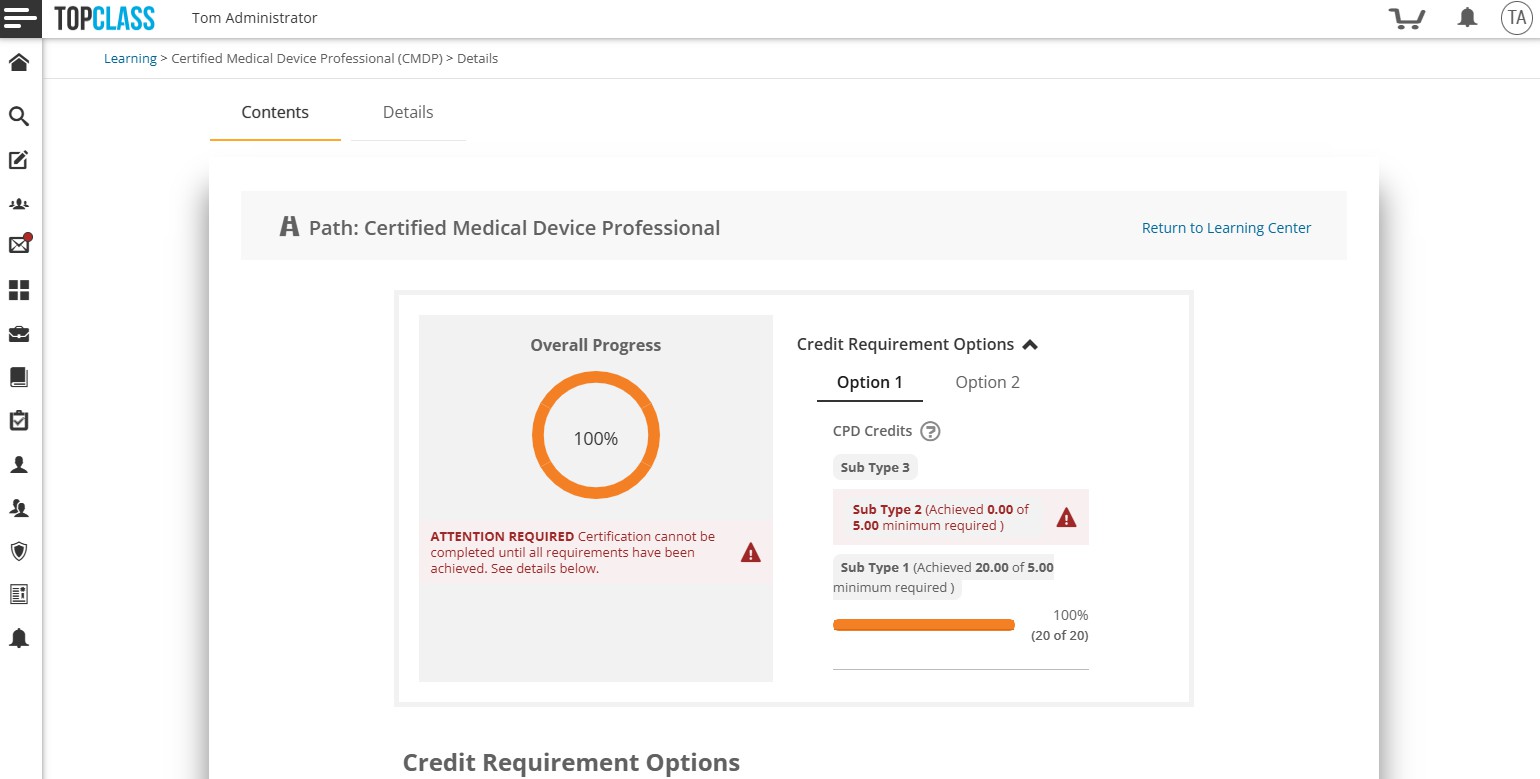Open the user with badge sidebar icon

coord(19,508)
